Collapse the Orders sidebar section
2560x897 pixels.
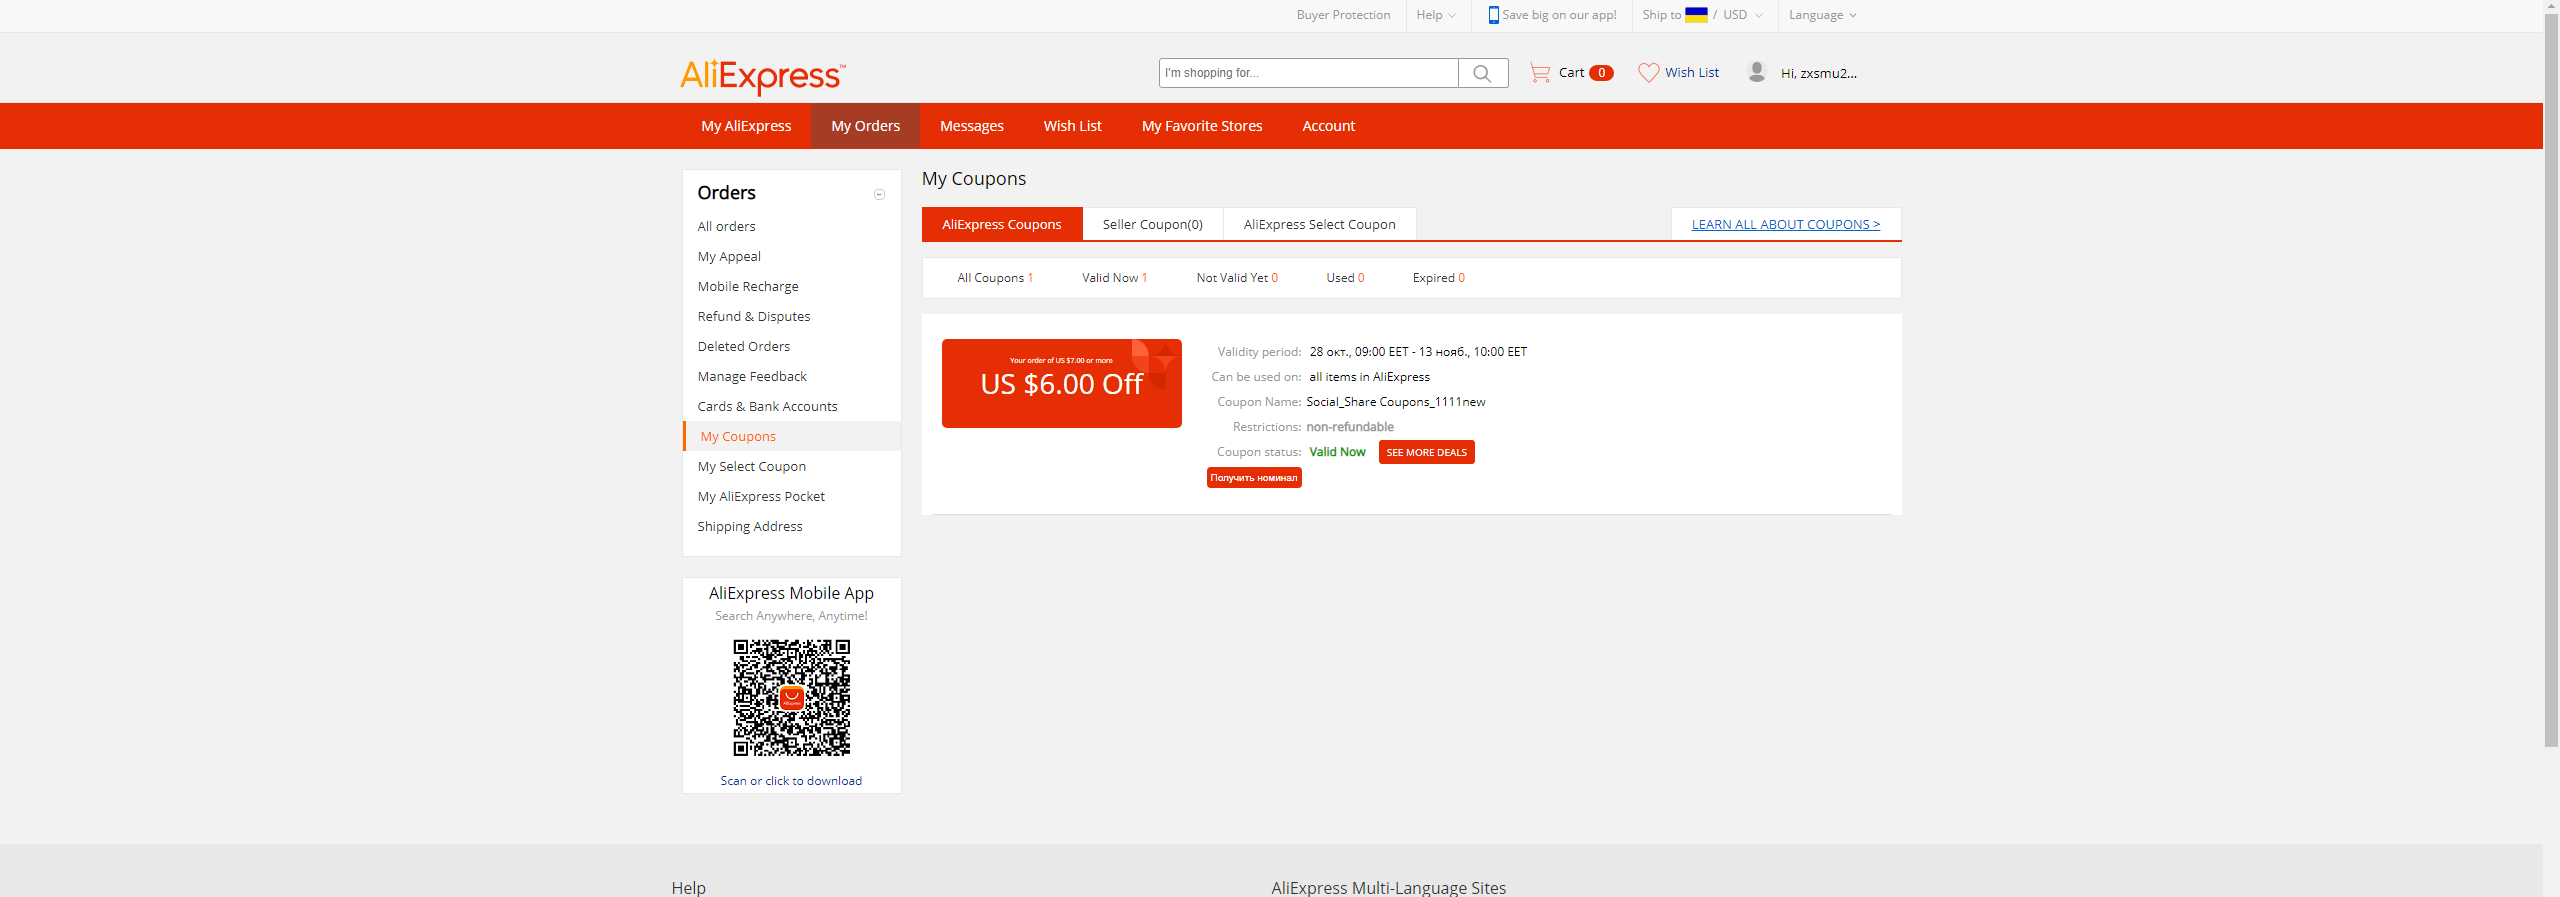click(879, 194)
